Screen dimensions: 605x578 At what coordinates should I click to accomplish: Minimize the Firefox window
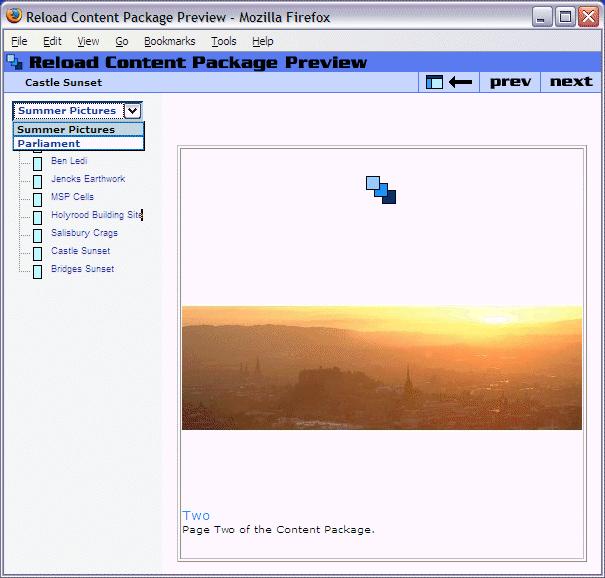point(541,17)
